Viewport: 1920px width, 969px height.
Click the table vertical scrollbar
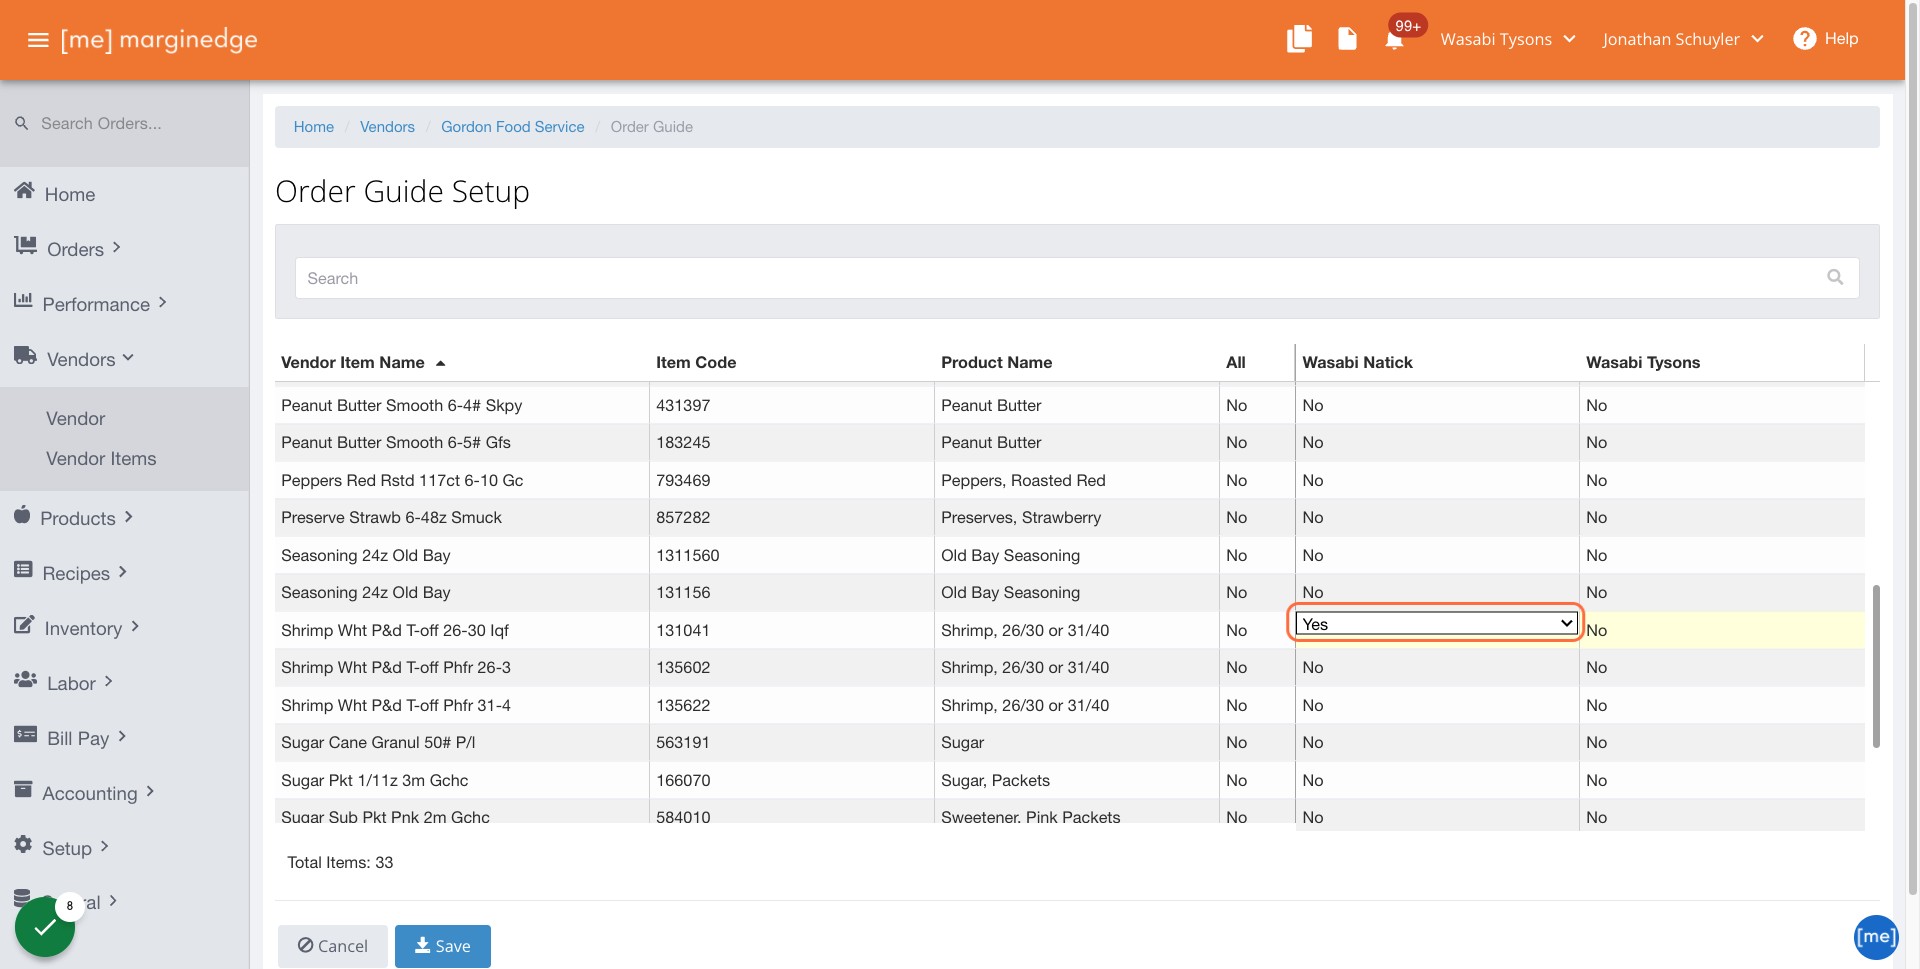1876,666
